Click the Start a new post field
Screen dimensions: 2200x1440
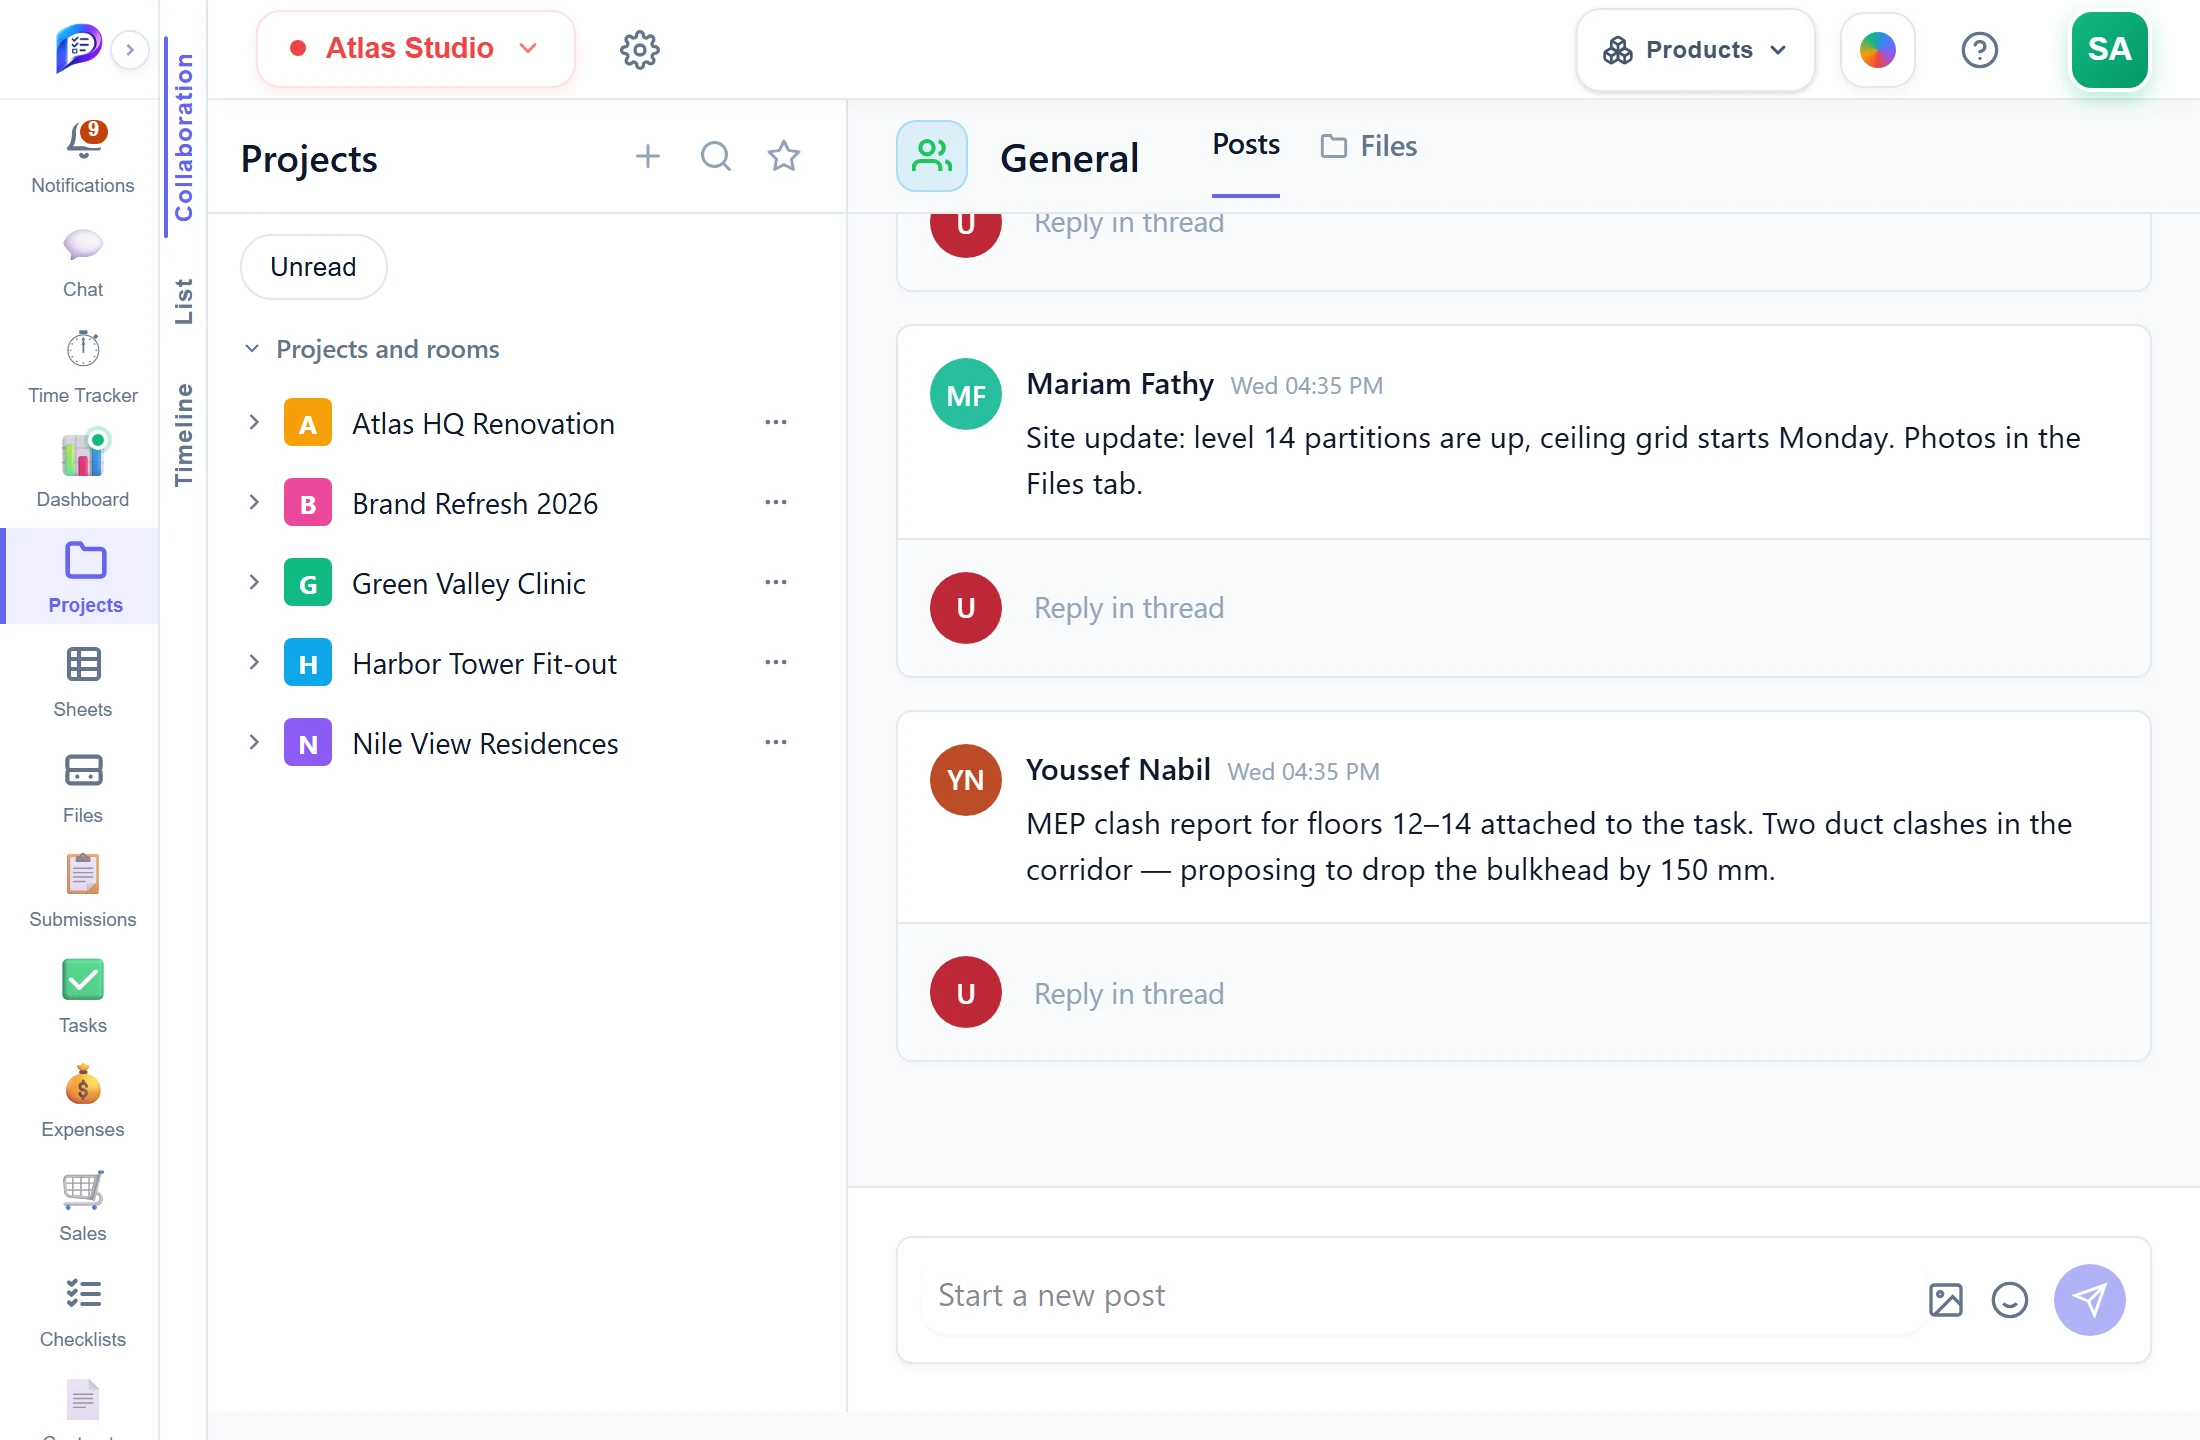click(x=1420, y=1296)
